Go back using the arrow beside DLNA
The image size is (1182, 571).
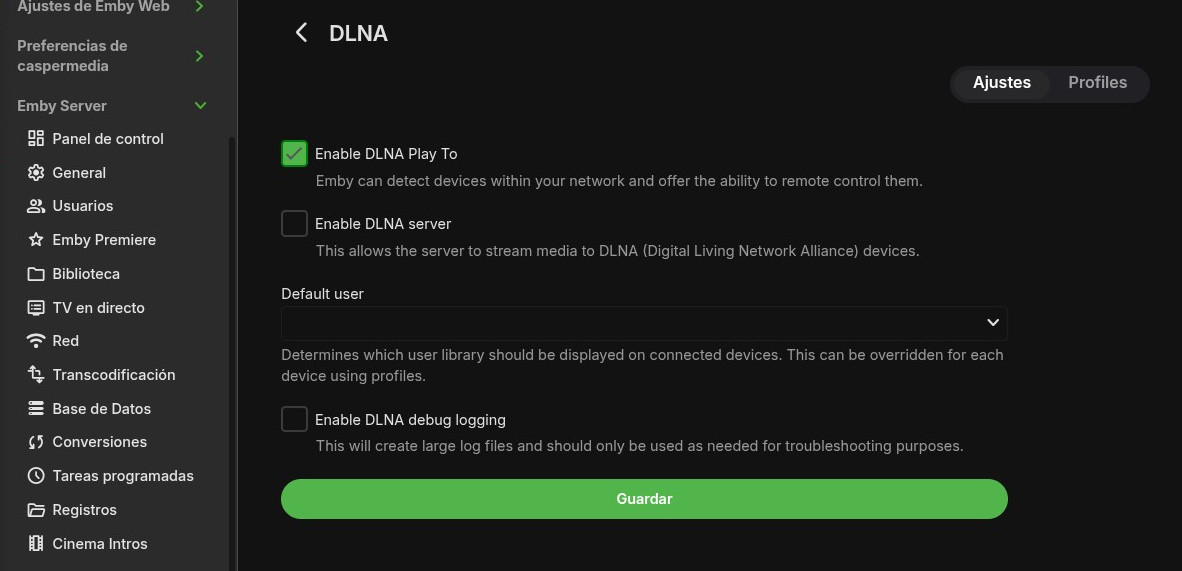click(301, 33)
